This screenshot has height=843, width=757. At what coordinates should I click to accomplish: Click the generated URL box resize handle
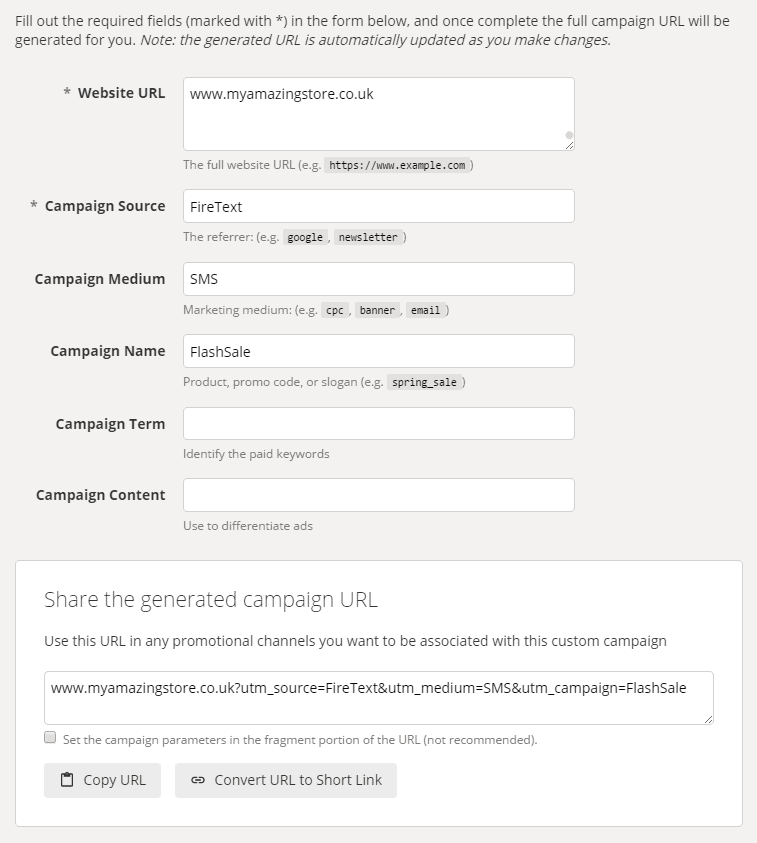click(x=708, y=719)
